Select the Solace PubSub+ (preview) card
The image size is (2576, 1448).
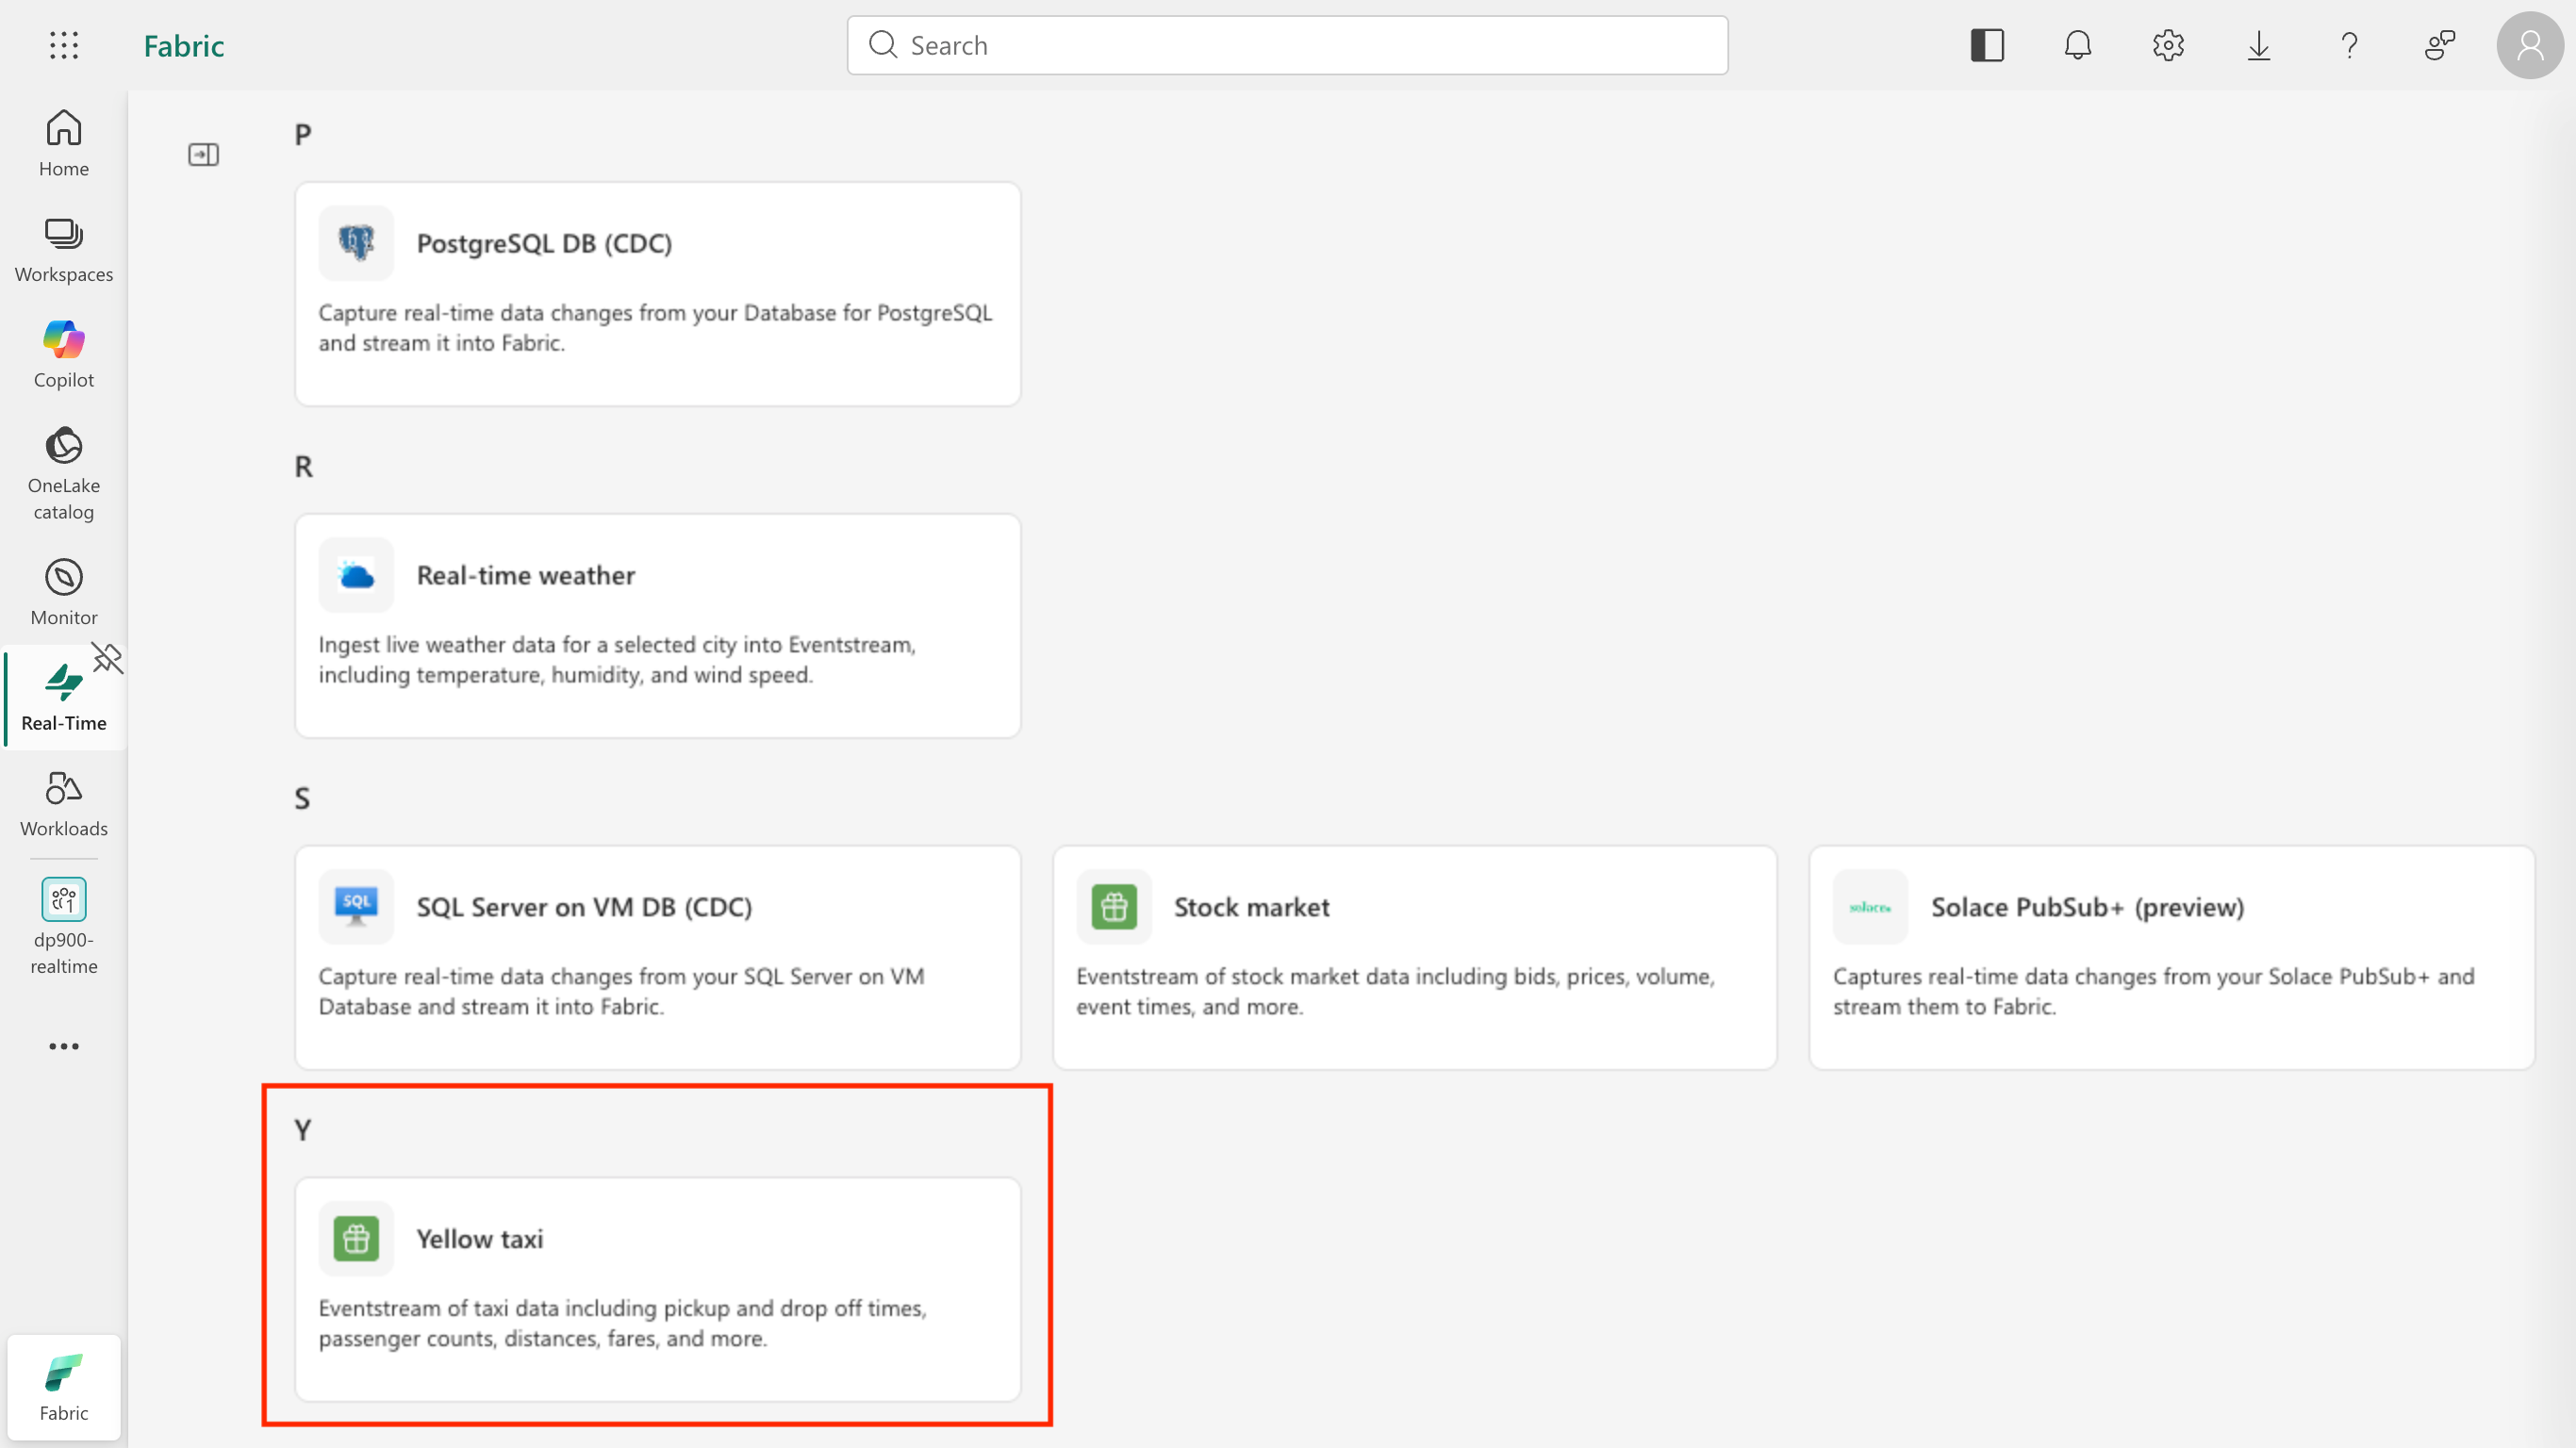click(2172, 957)
